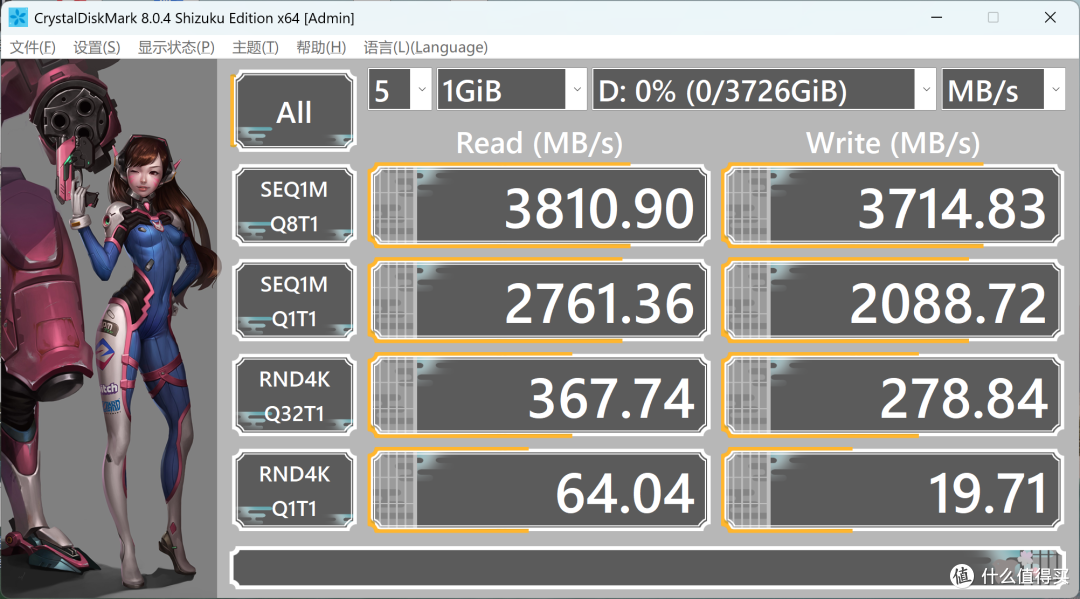Click the 3810.90 read result

click(539, 206)
